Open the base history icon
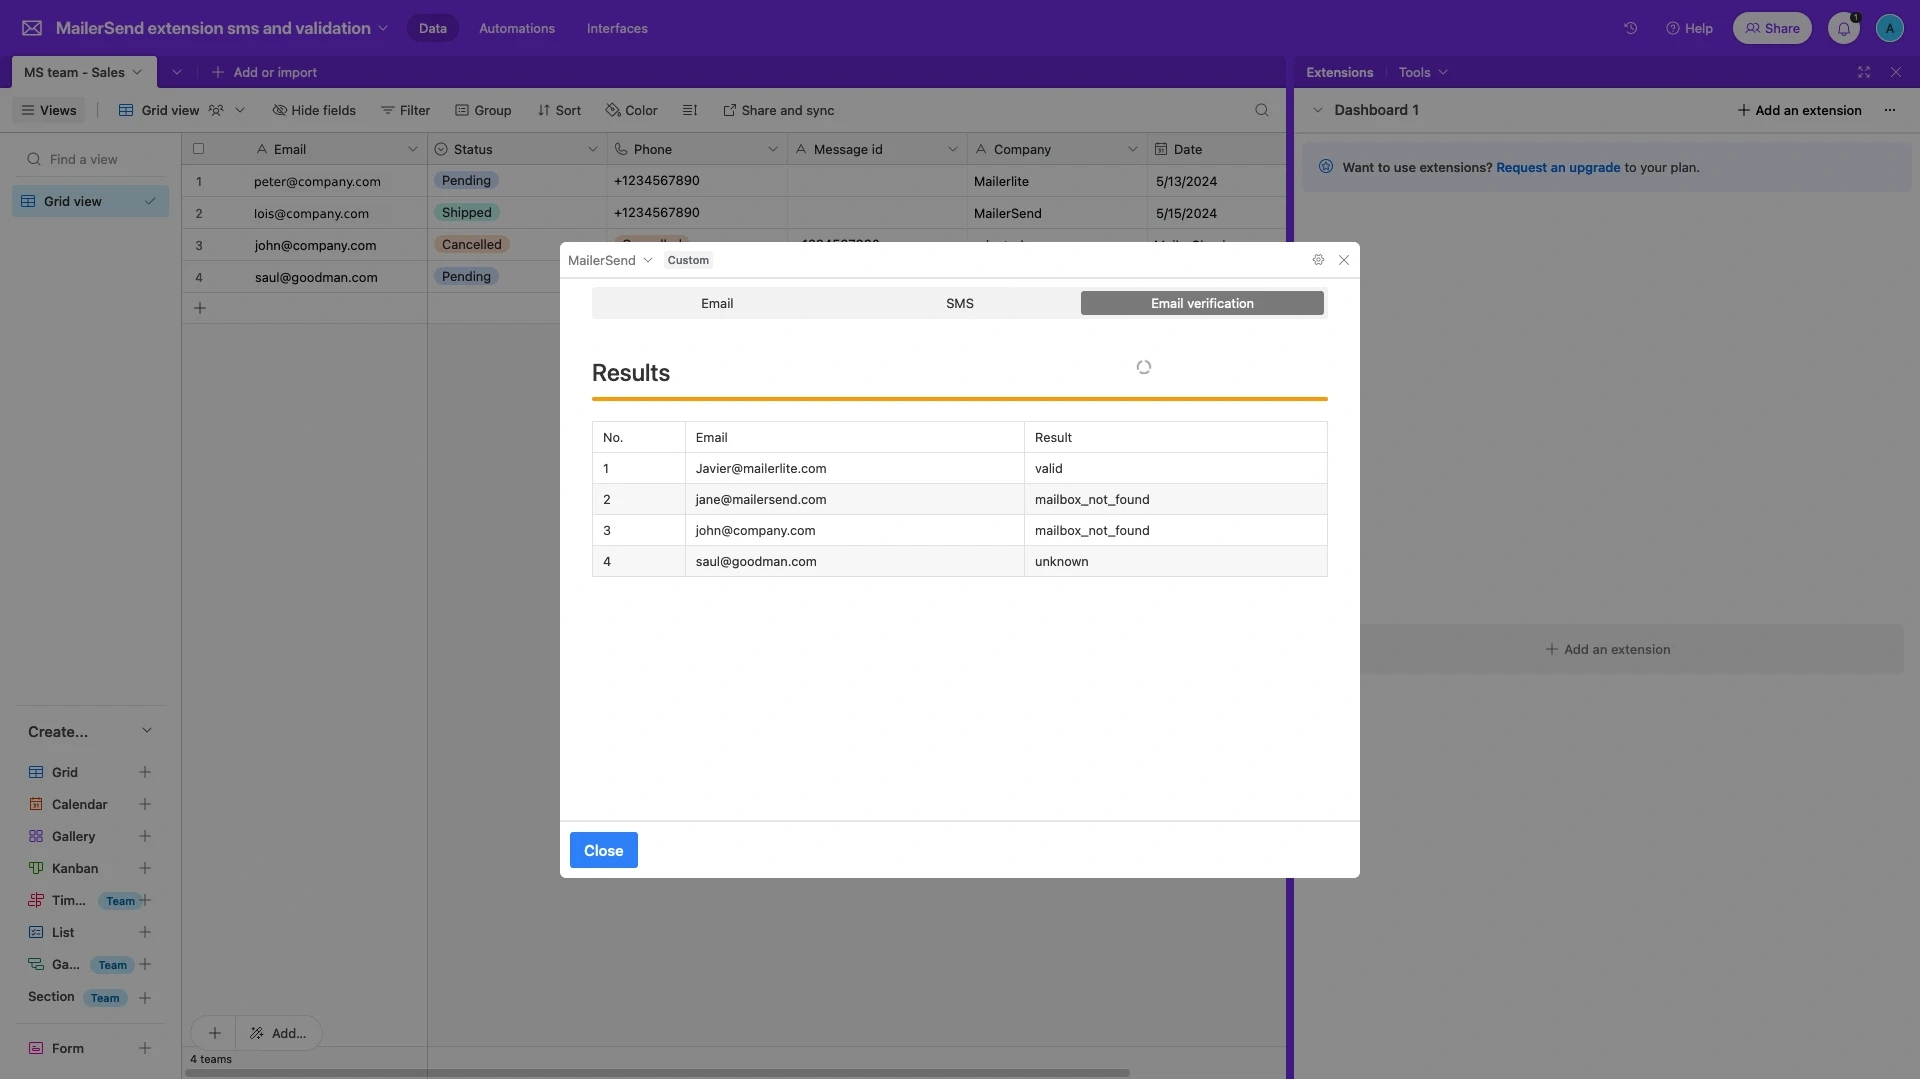The width and height of the screenshot is (1920, 1079). point(1630,28)
